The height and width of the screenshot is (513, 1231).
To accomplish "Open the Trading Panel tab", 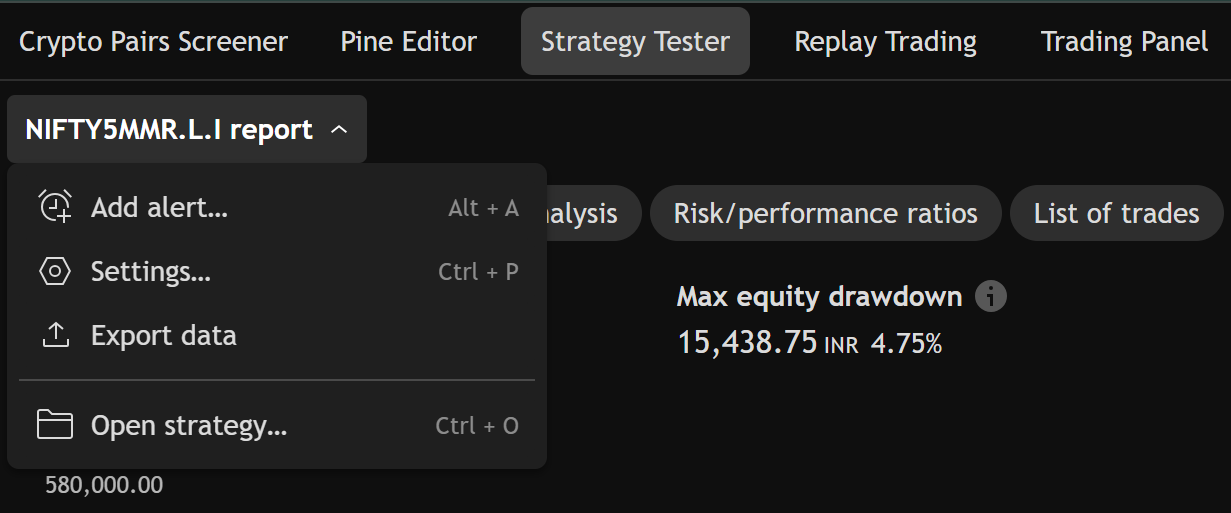I will pos(1124,42).
